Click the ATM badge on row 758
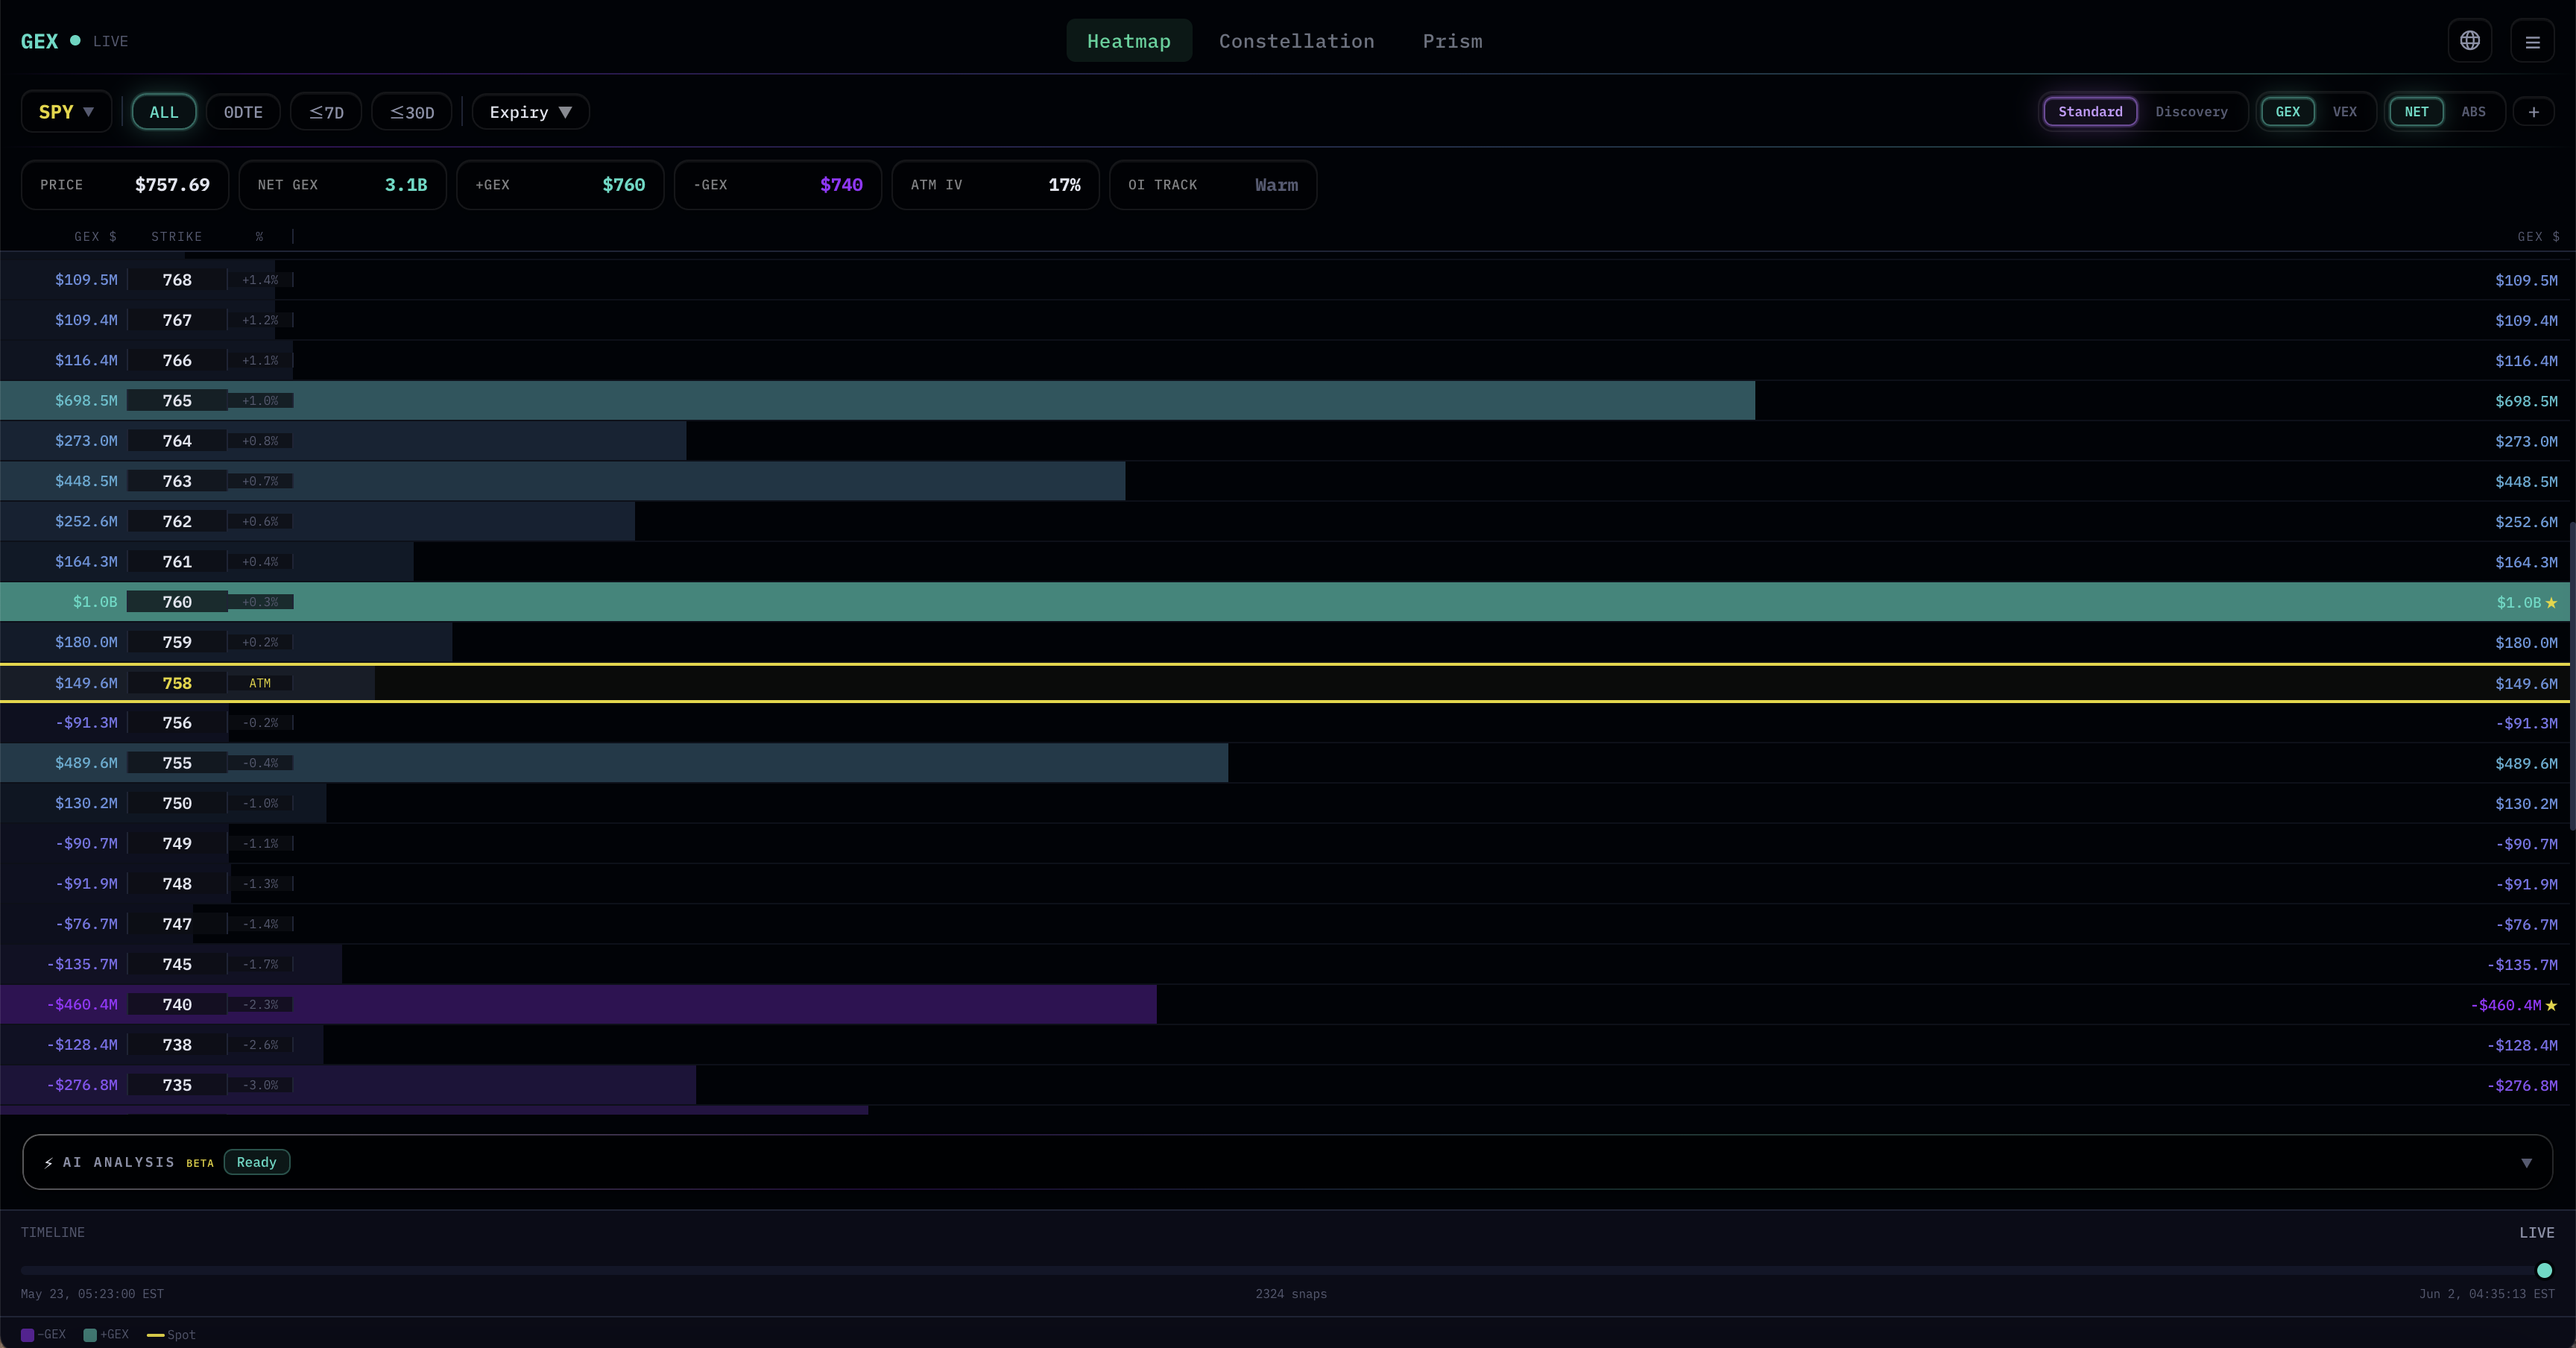This screenshot has width=2576, height=1348. (260, 683)
